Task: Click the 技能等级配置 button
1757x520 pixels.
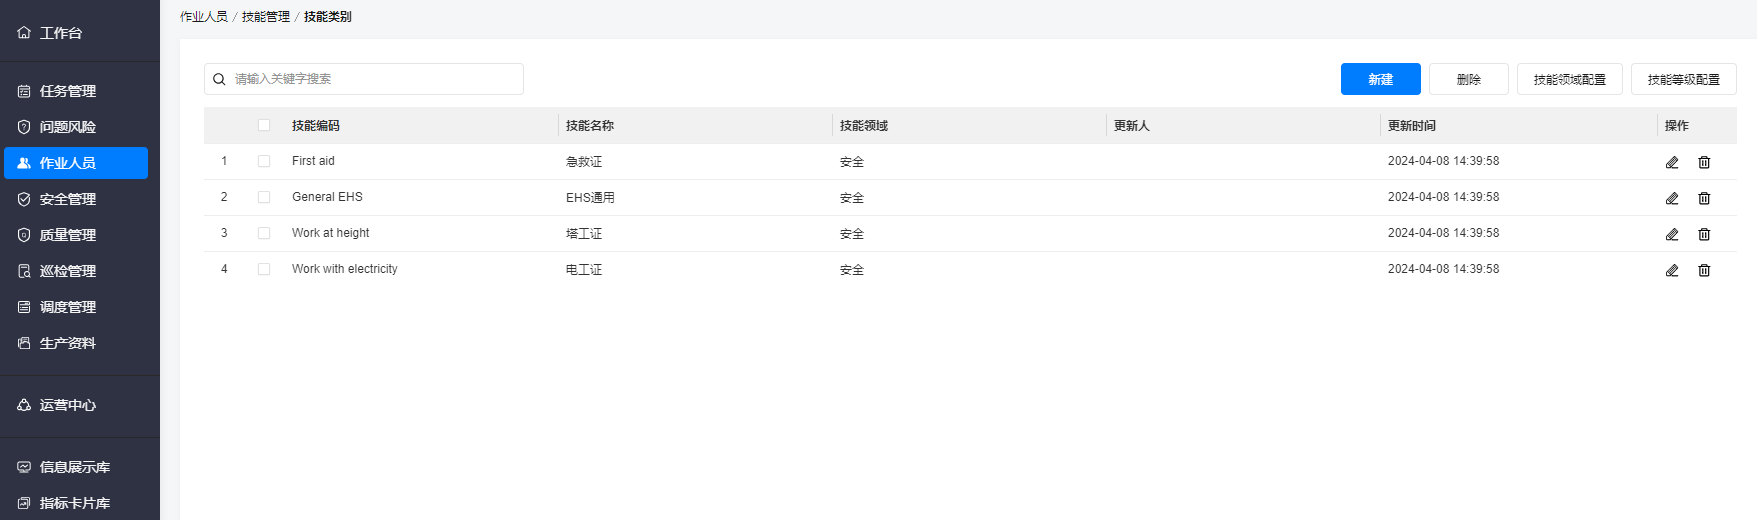Action: pyautogui.click(x=1684, y=79)
